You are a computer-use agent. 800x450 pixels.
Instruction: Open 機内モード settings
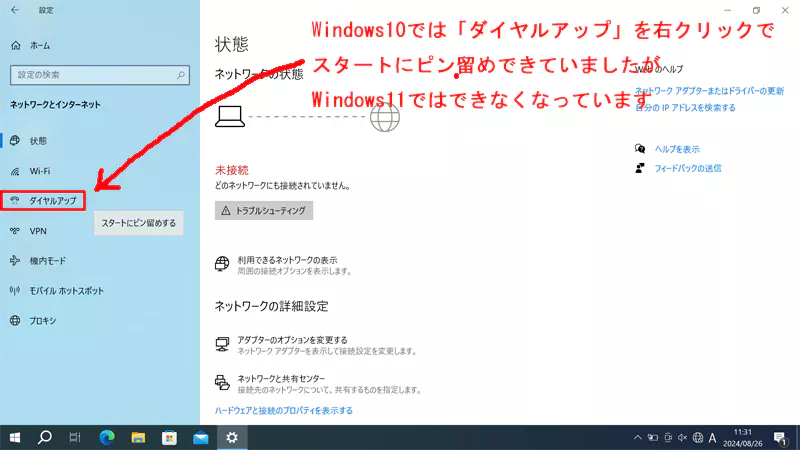(47, 261)
